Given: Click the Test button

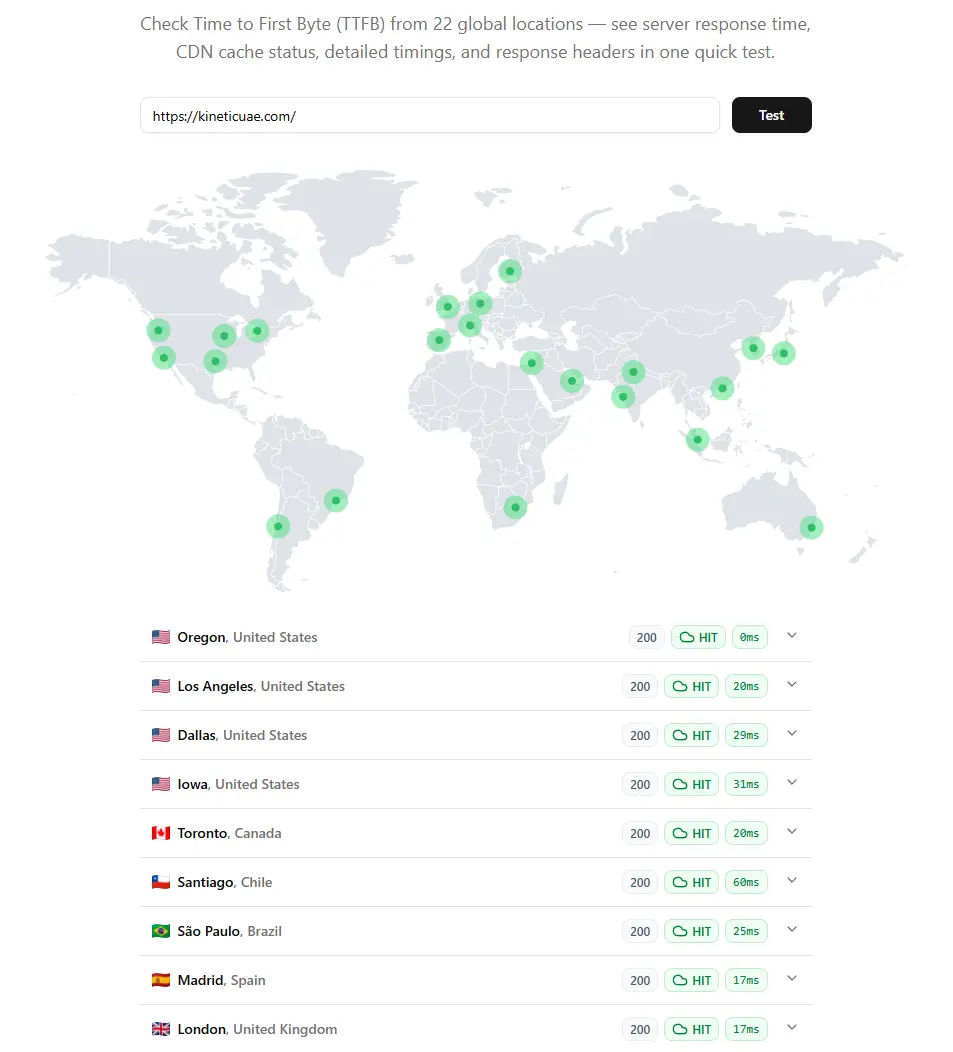Looking at the screenshot, I should 771,115.
